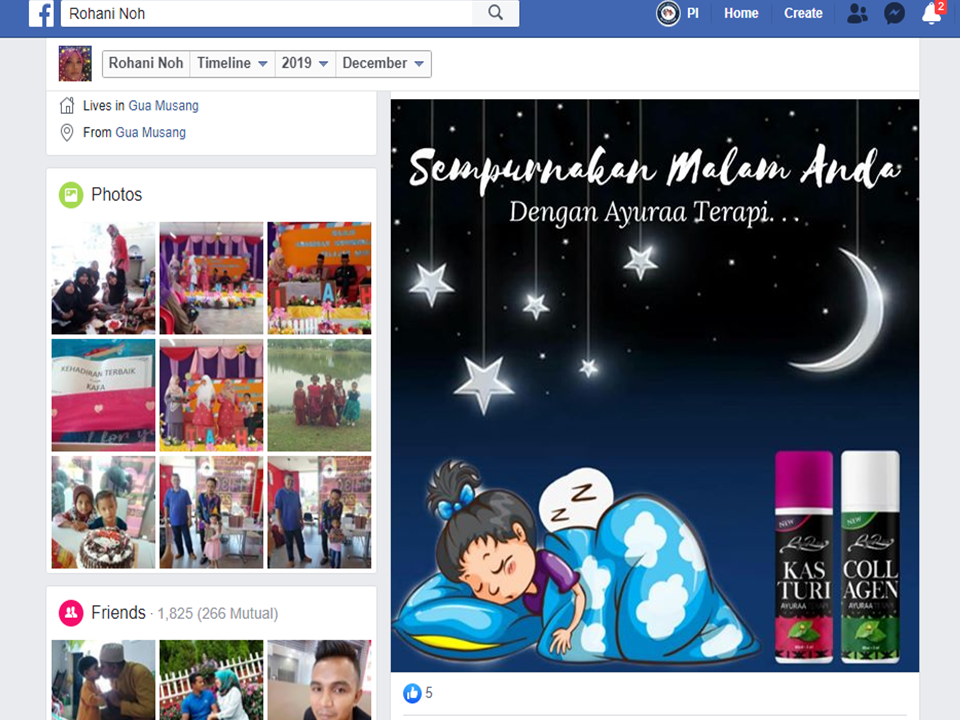Click the pink Friends section icon

point(71,613)
